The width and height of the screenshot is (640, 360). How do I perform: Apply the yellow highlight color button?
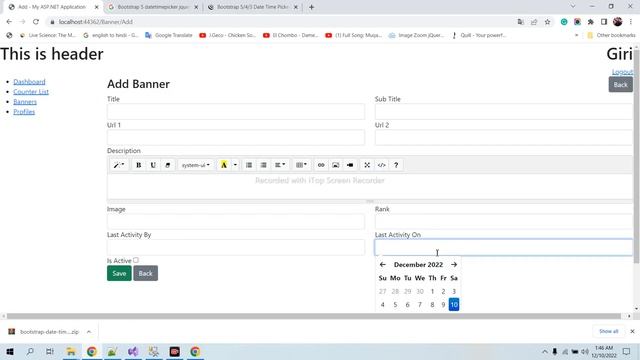224,165
